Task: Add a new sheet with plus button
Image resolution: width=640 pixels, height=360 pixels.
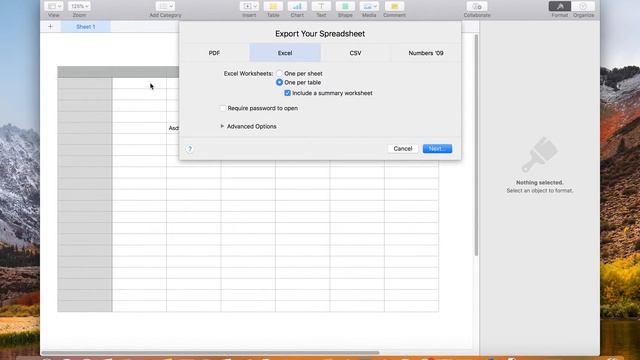Action: (x=50, y=27)
